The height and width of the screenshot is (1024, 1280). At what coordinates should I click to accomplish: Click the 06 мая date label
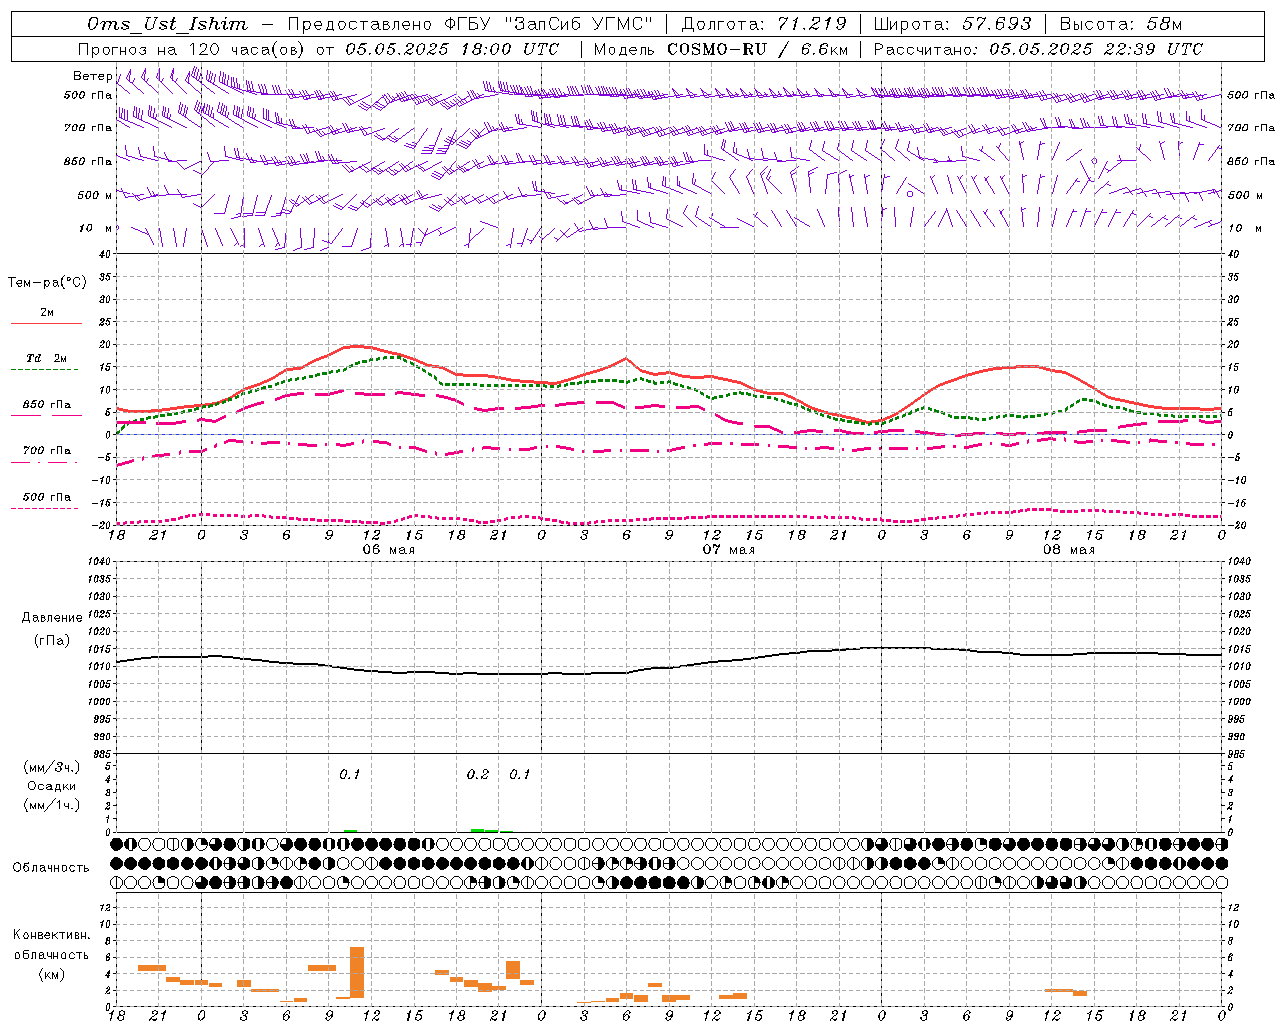[388, 550]
